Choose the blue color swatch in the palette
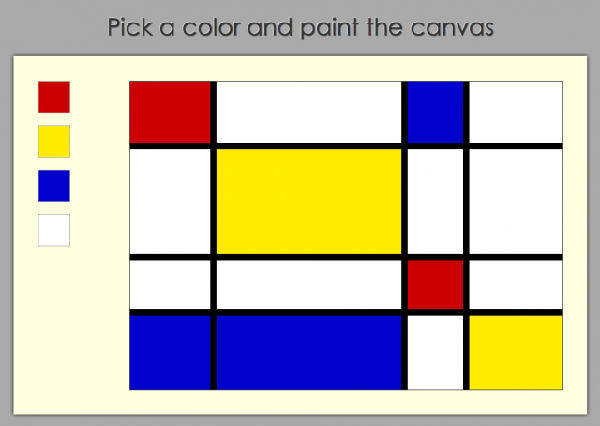The image size is (600, 426). 54,186
